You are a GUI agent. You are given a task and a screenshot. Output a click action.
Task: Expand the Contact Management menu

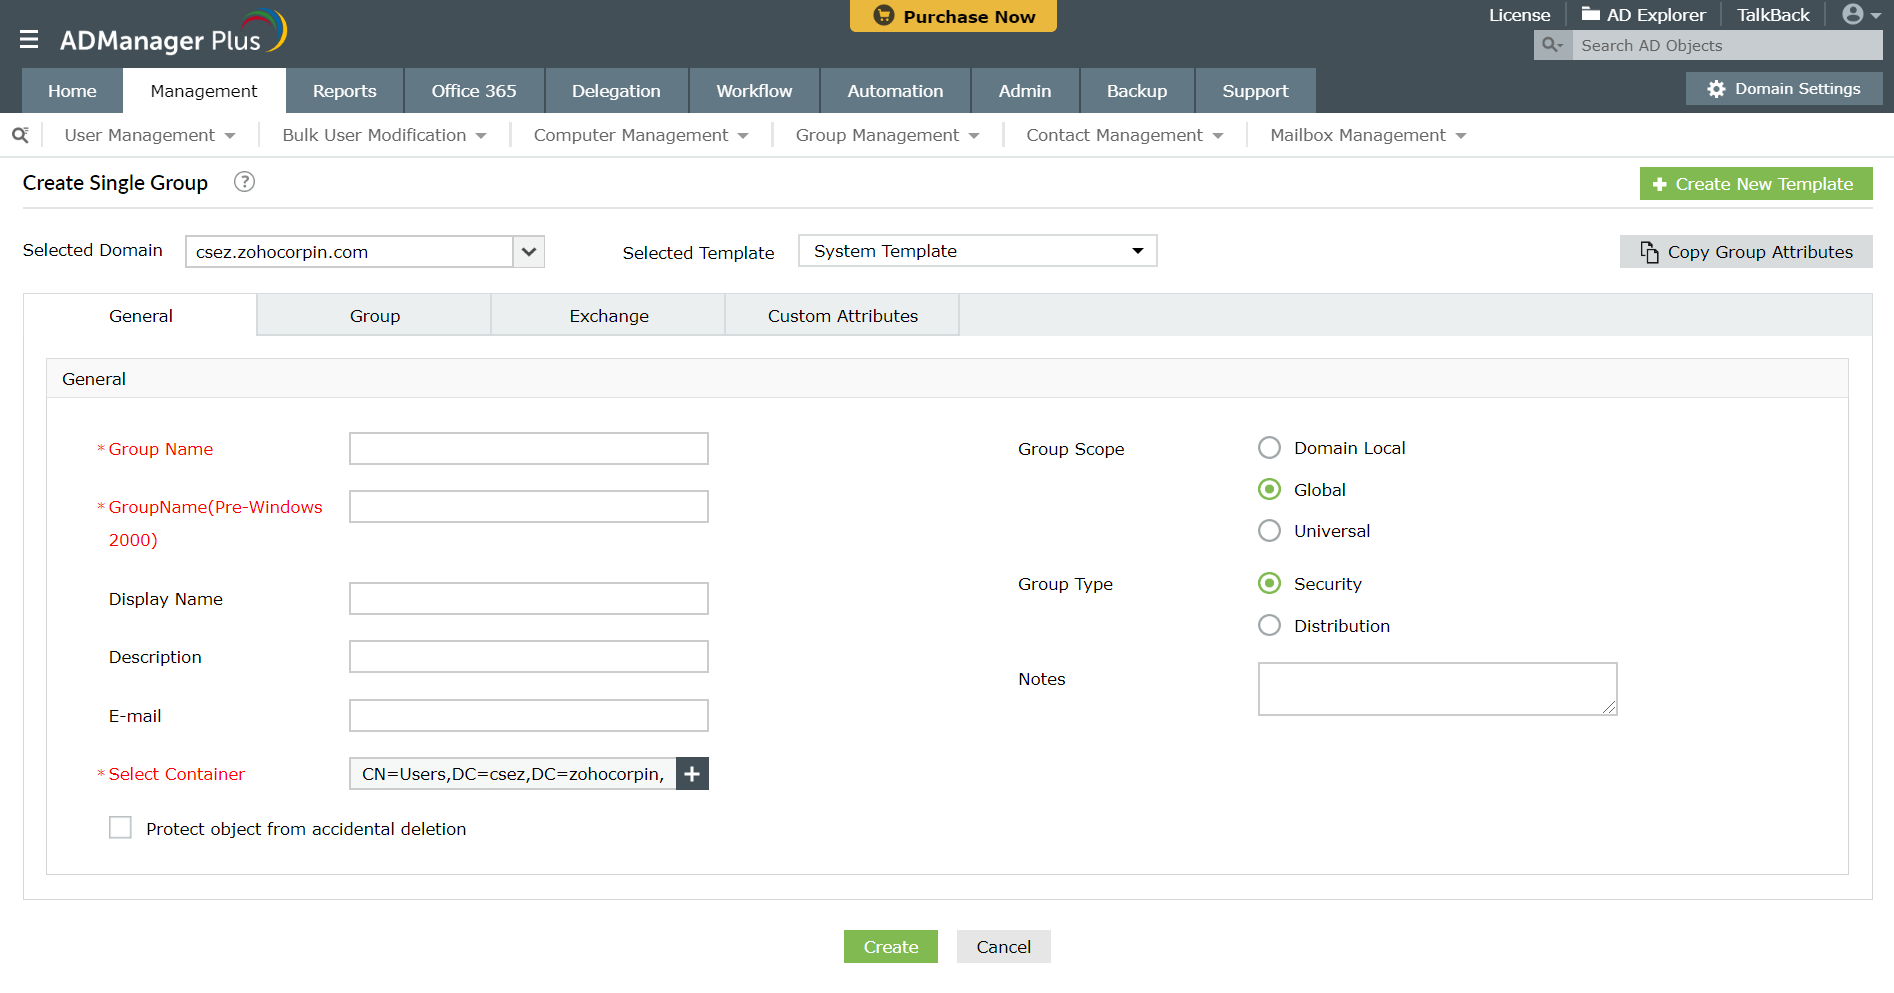pyautogui.click(x=1124, y=135)
